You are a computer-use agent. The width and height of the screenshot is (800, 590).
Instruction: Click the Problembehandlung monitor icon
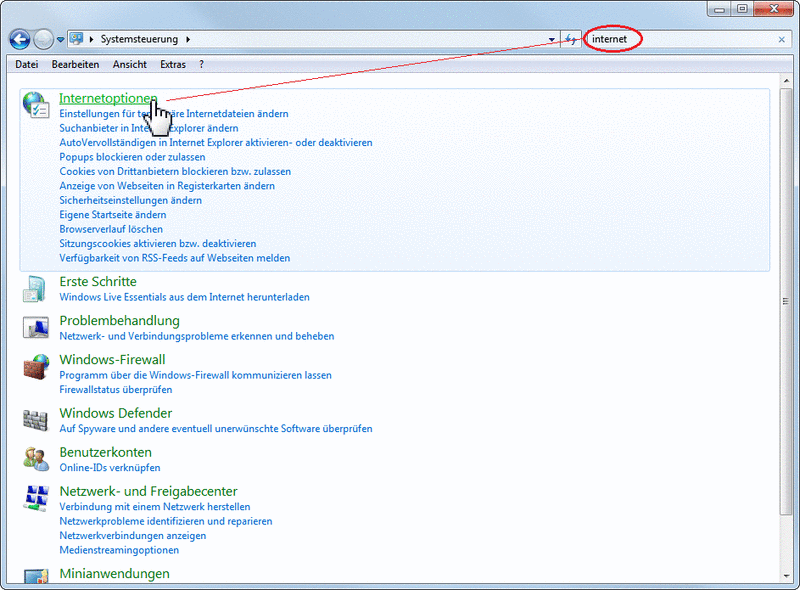36,327
